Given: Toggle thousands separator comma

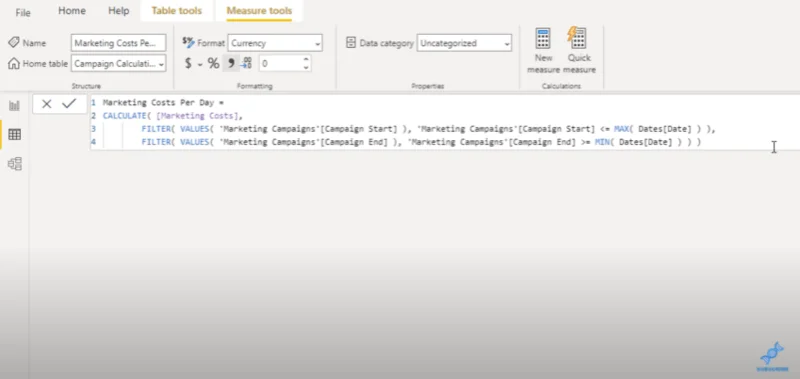Looking at the screenshot, I should coord(231,63).
